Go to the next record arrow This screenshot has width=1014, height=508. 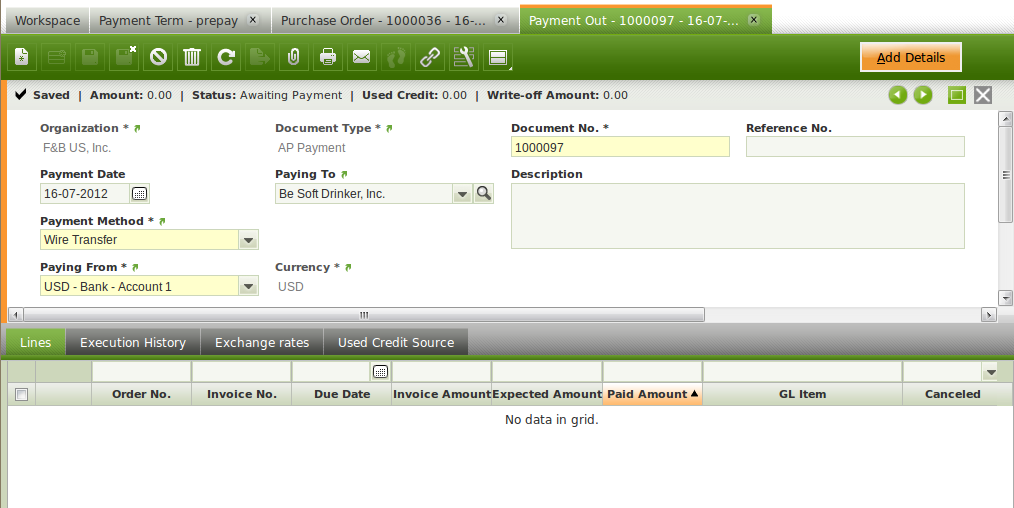coord(922,95)
